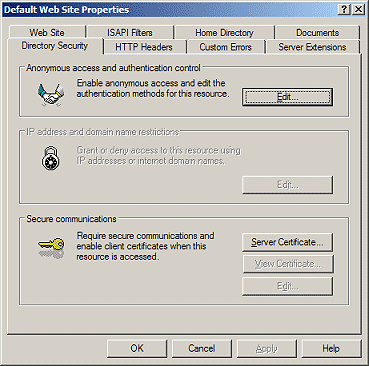Switch to the Web Site tab
The width and height of the screenshot is (369, 366).
47,32
